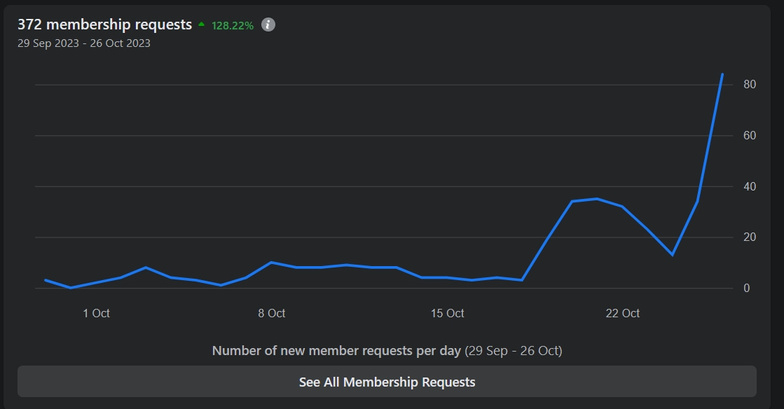Open See All Membership Requests

click(387, 382)
